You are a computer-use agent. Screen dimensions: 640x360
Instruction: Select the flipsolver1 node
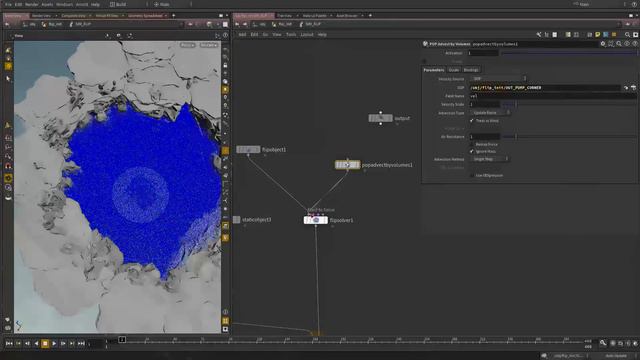(x=316, y=220)
